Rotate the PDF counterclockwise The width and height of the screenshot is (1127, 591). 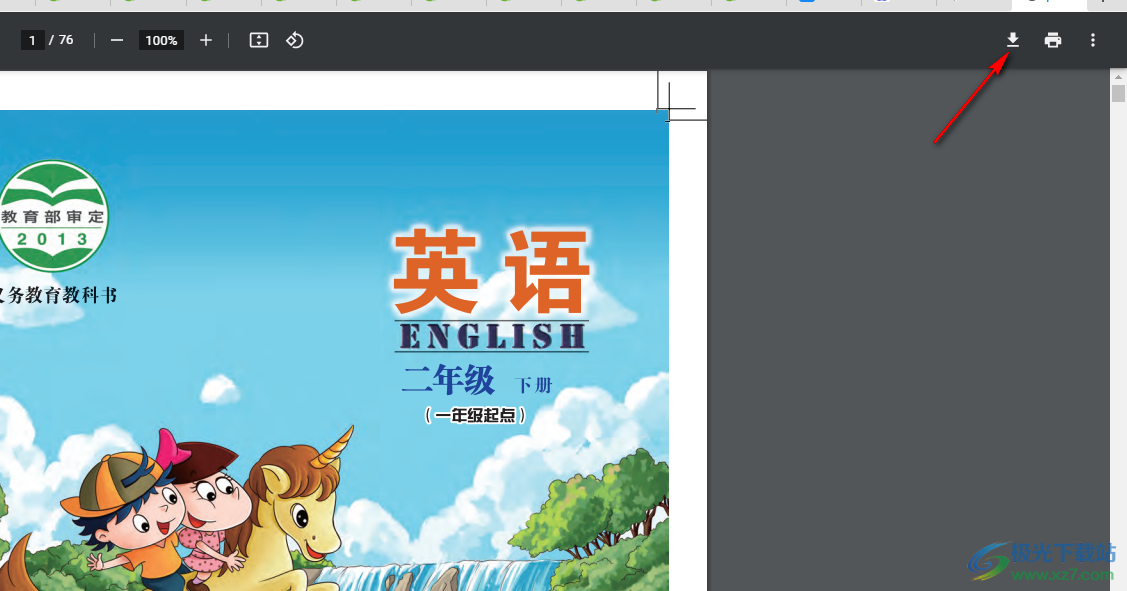295,40
